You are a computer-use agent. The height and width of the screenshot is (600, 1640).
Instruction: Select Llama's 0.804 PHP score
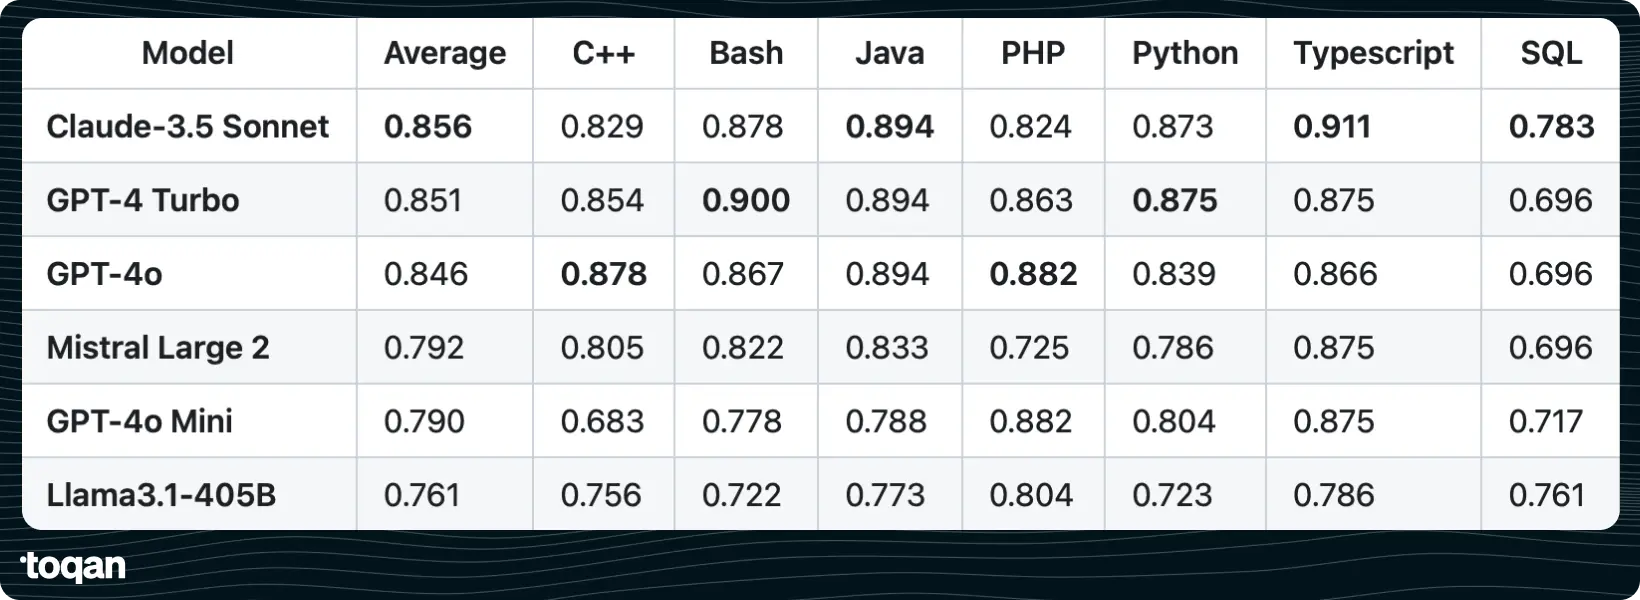1031,495
